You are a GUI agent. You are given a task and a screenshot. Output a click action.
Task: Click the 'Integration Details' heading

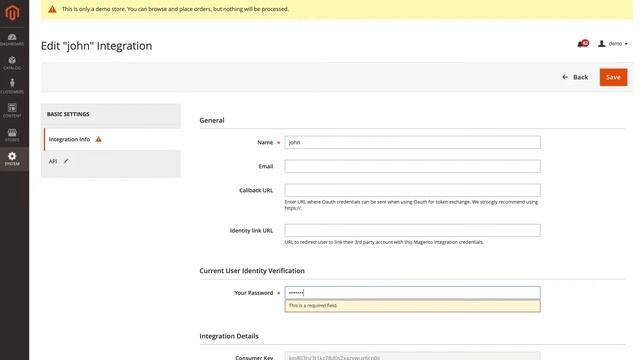[x=229, y=336]
